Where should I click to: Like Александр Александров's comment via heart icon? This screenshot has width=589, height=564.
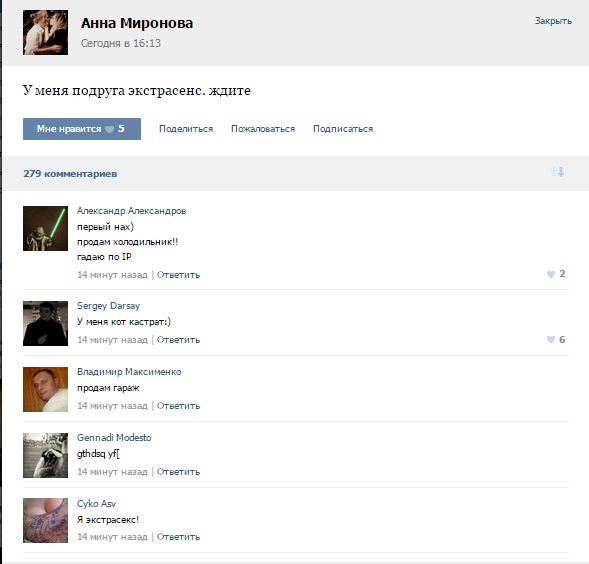[x=551, y=274]
